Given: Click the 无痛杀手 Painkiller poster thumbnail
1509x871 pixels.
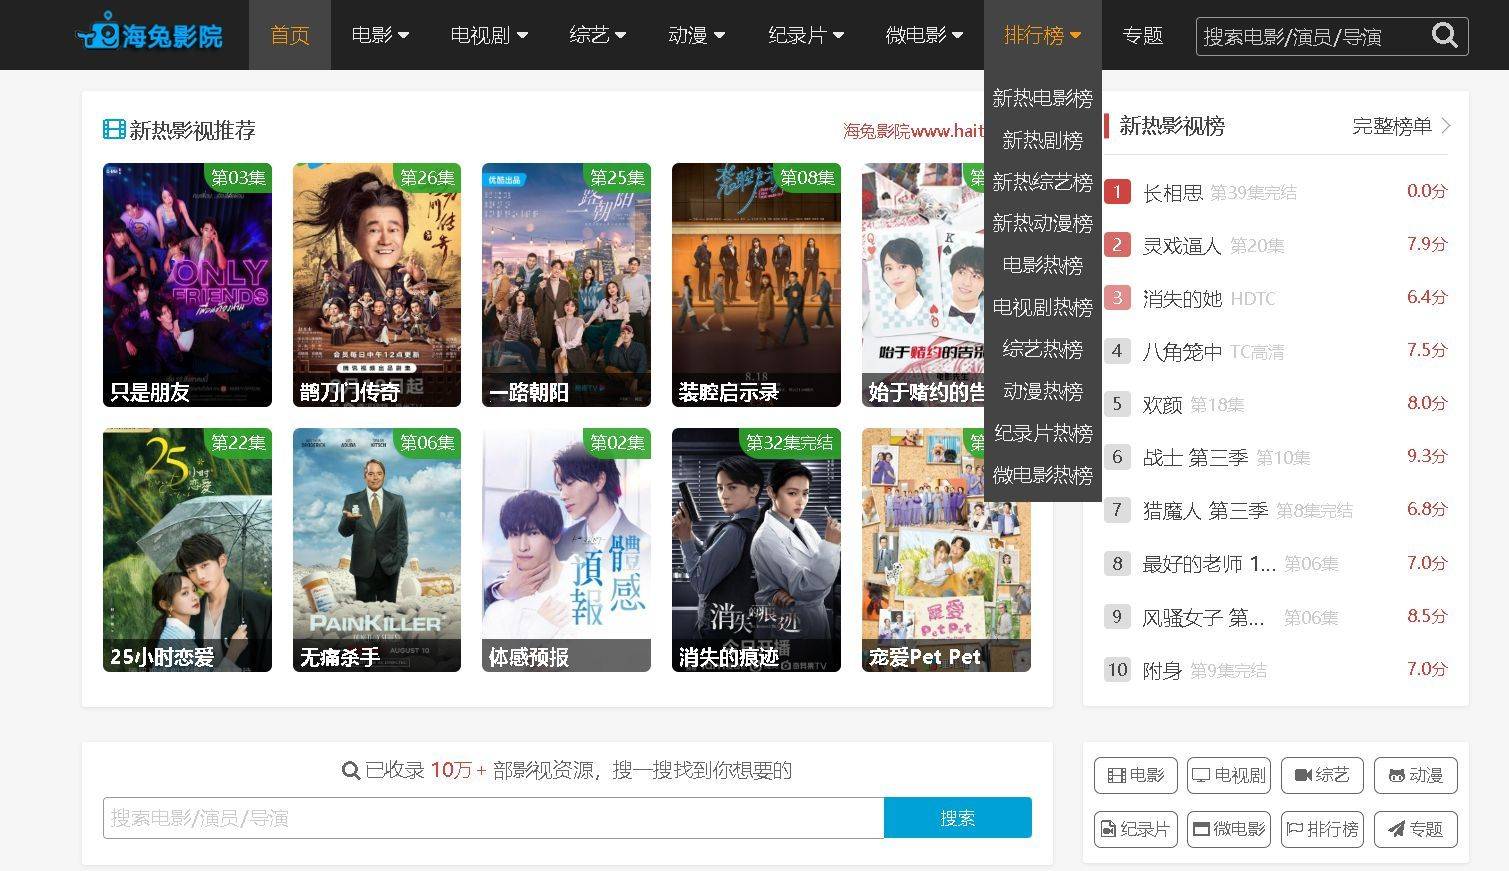Looking at the screenshot, I should point(377,549).
